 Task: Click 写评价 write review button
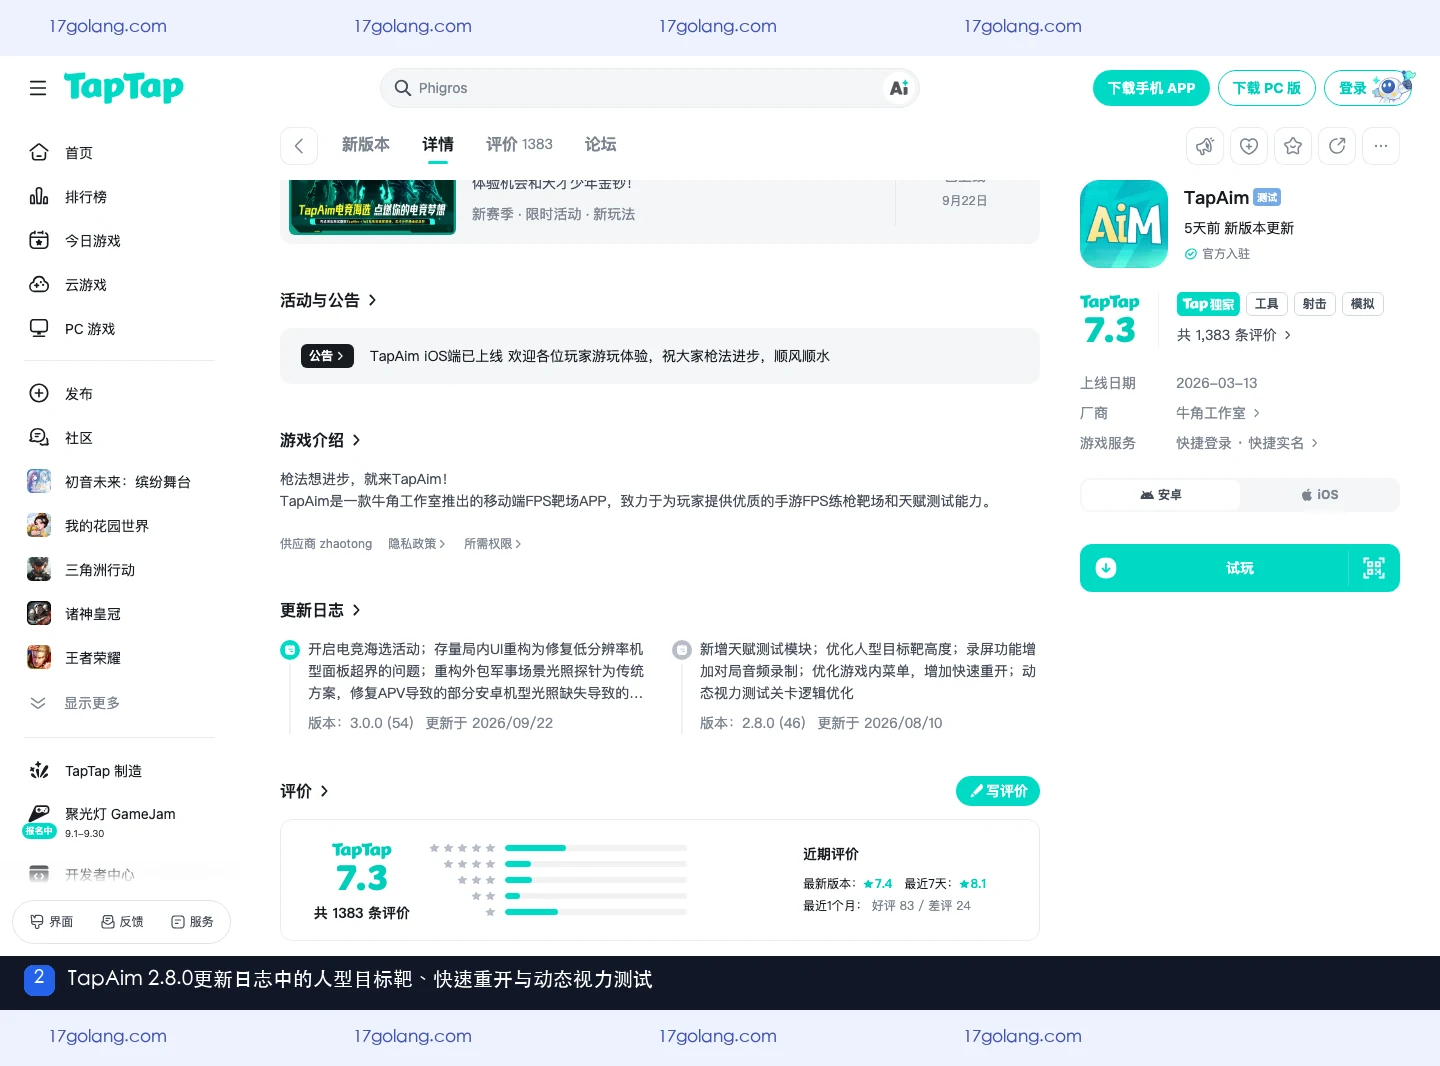998,791
